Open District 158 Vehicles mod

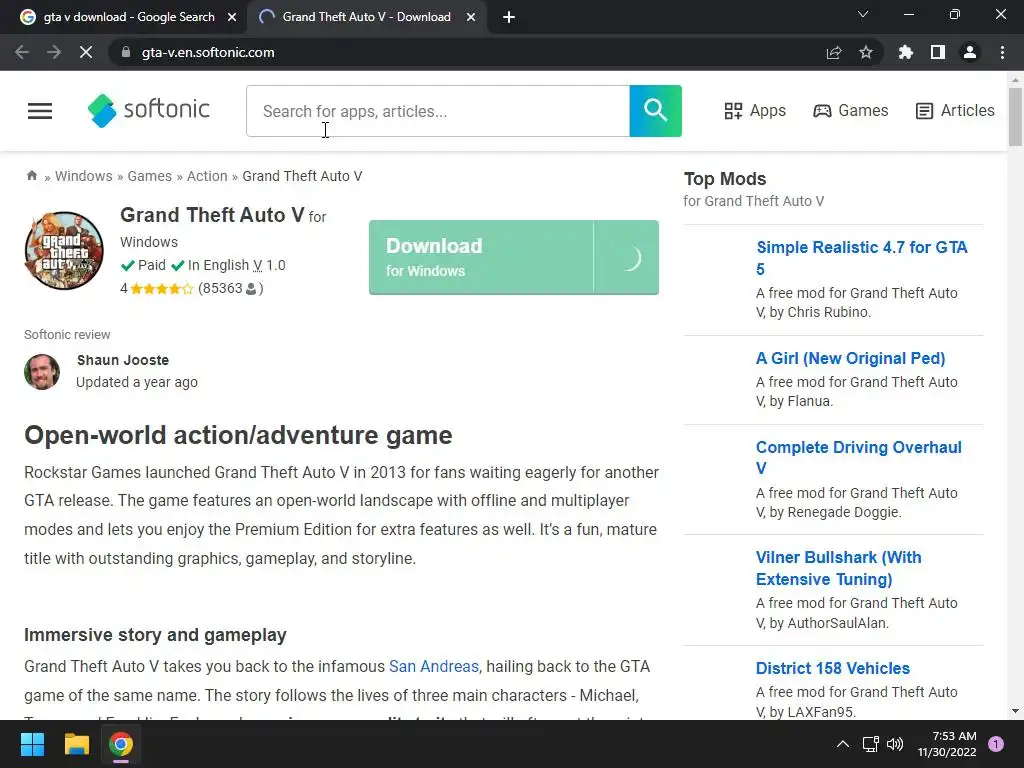[833, 668]
